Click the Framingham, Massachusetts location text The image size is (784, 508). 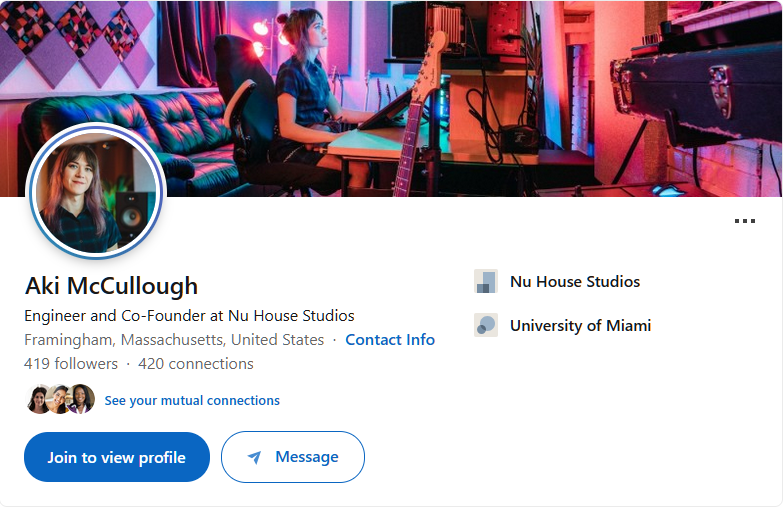(174, 340)
